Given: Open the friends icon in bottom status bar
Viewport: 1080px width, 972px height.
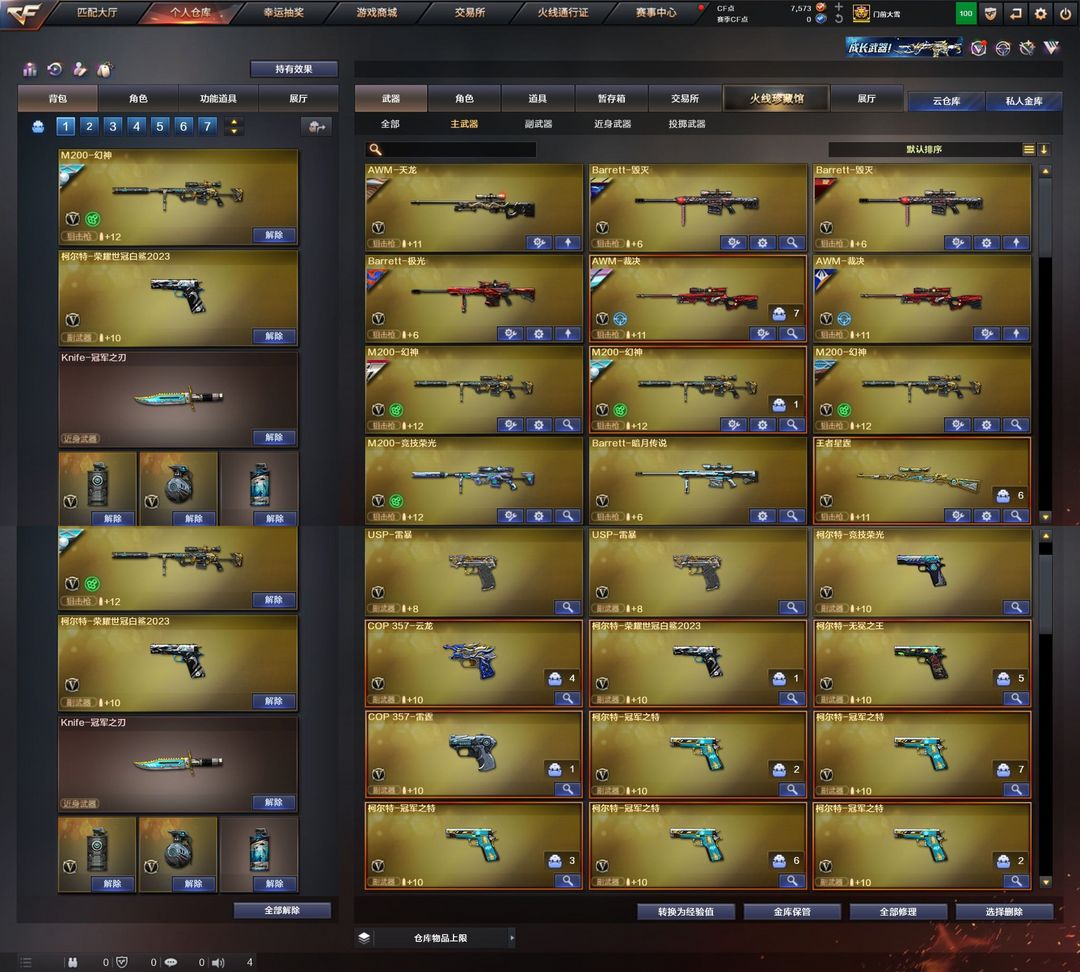Looking at the screenshot, I should tap(72, 962).
